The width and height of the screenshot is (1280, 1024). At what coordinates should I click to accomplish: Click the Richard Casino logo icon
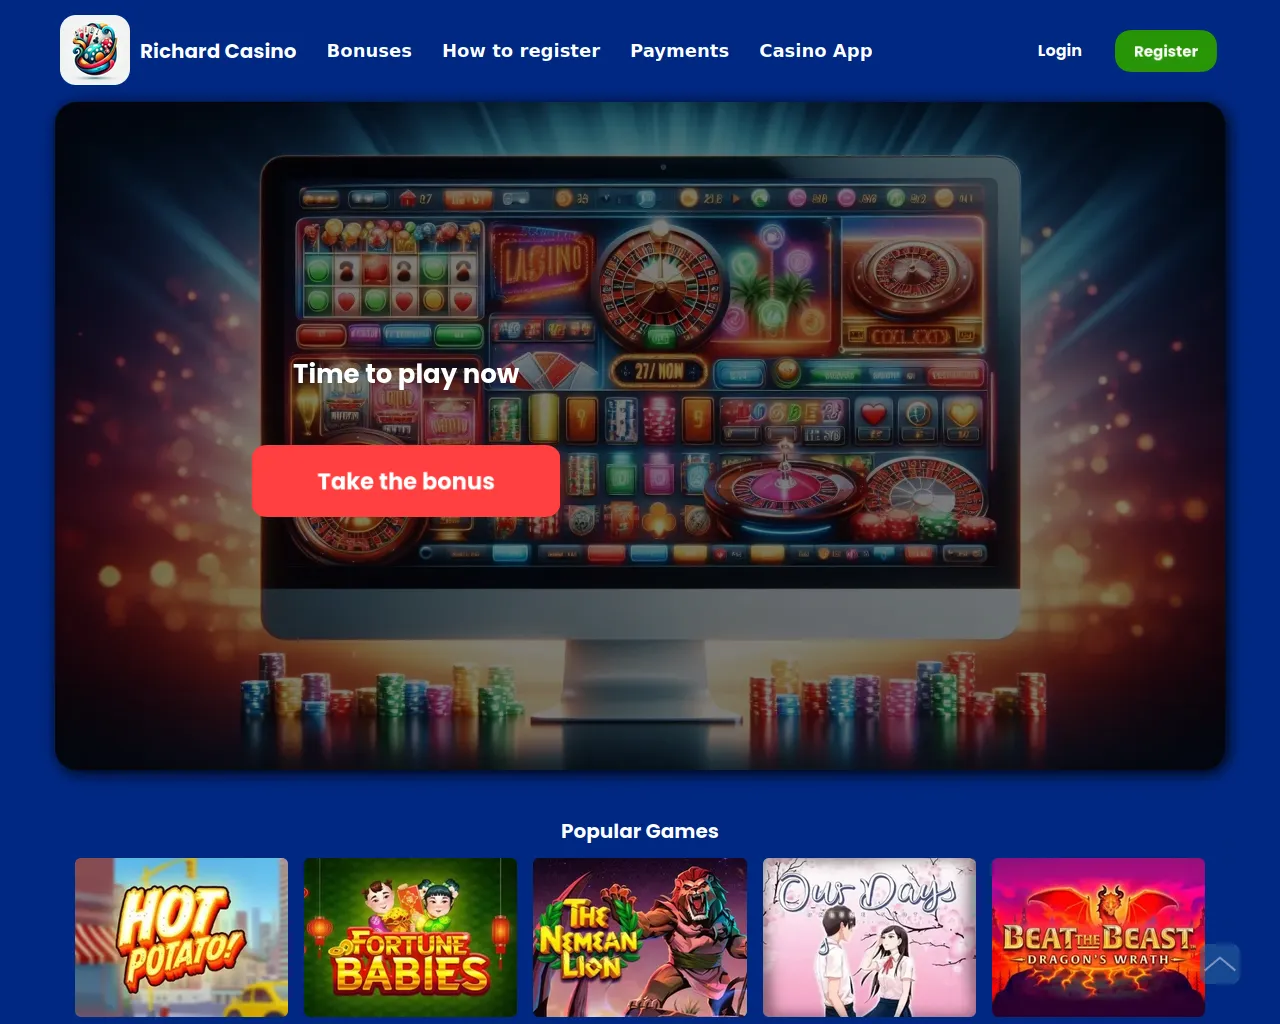pos(95,50)
